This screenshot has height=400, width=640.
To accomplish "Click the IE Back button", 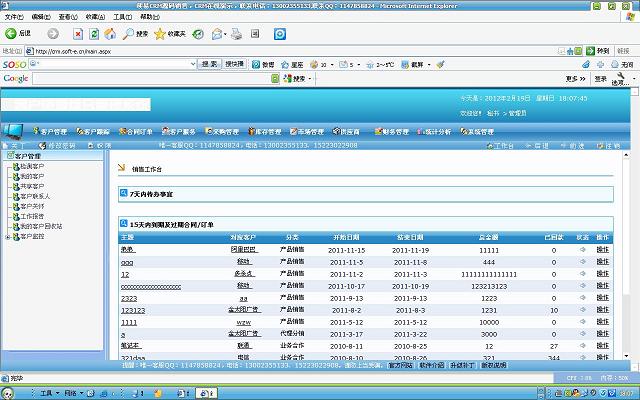I will click(x=18, y=34).
